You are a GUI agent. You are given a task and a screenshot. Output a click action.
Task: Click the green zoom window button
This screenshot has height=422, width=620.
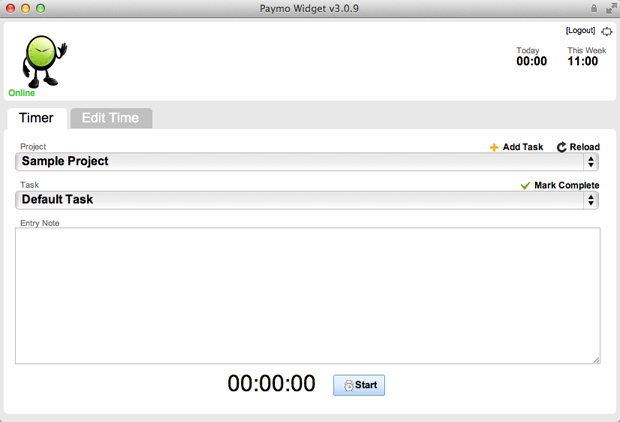40,8
